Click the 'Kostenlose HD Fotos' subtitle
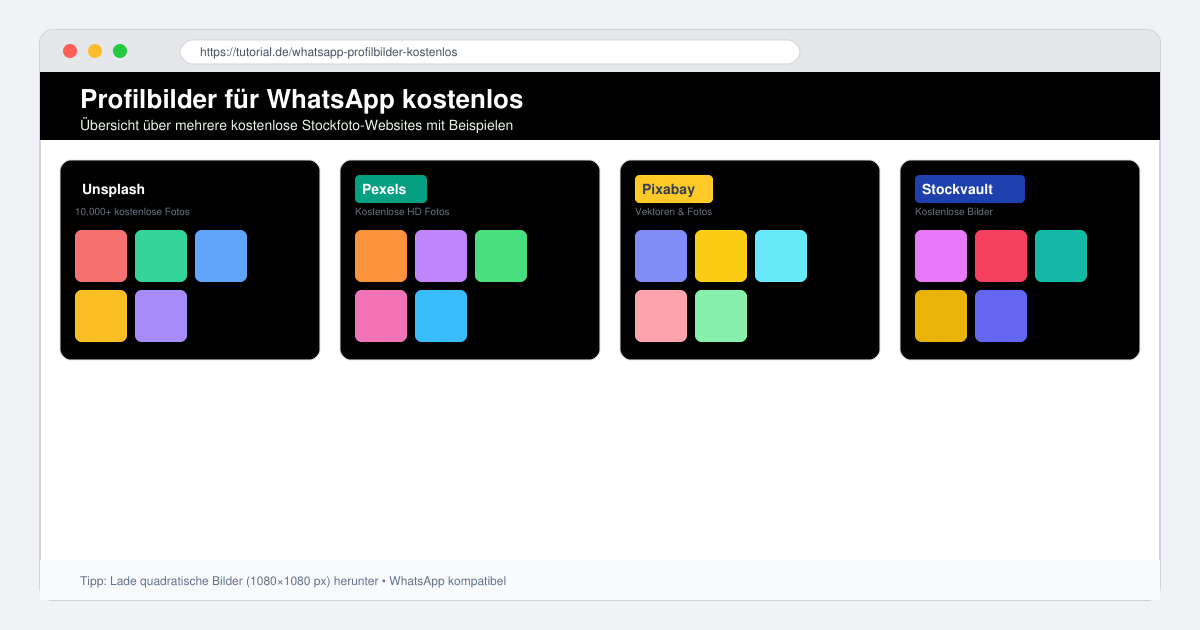Viewport: 1200px width, 630px height. (x=402, y=212)
